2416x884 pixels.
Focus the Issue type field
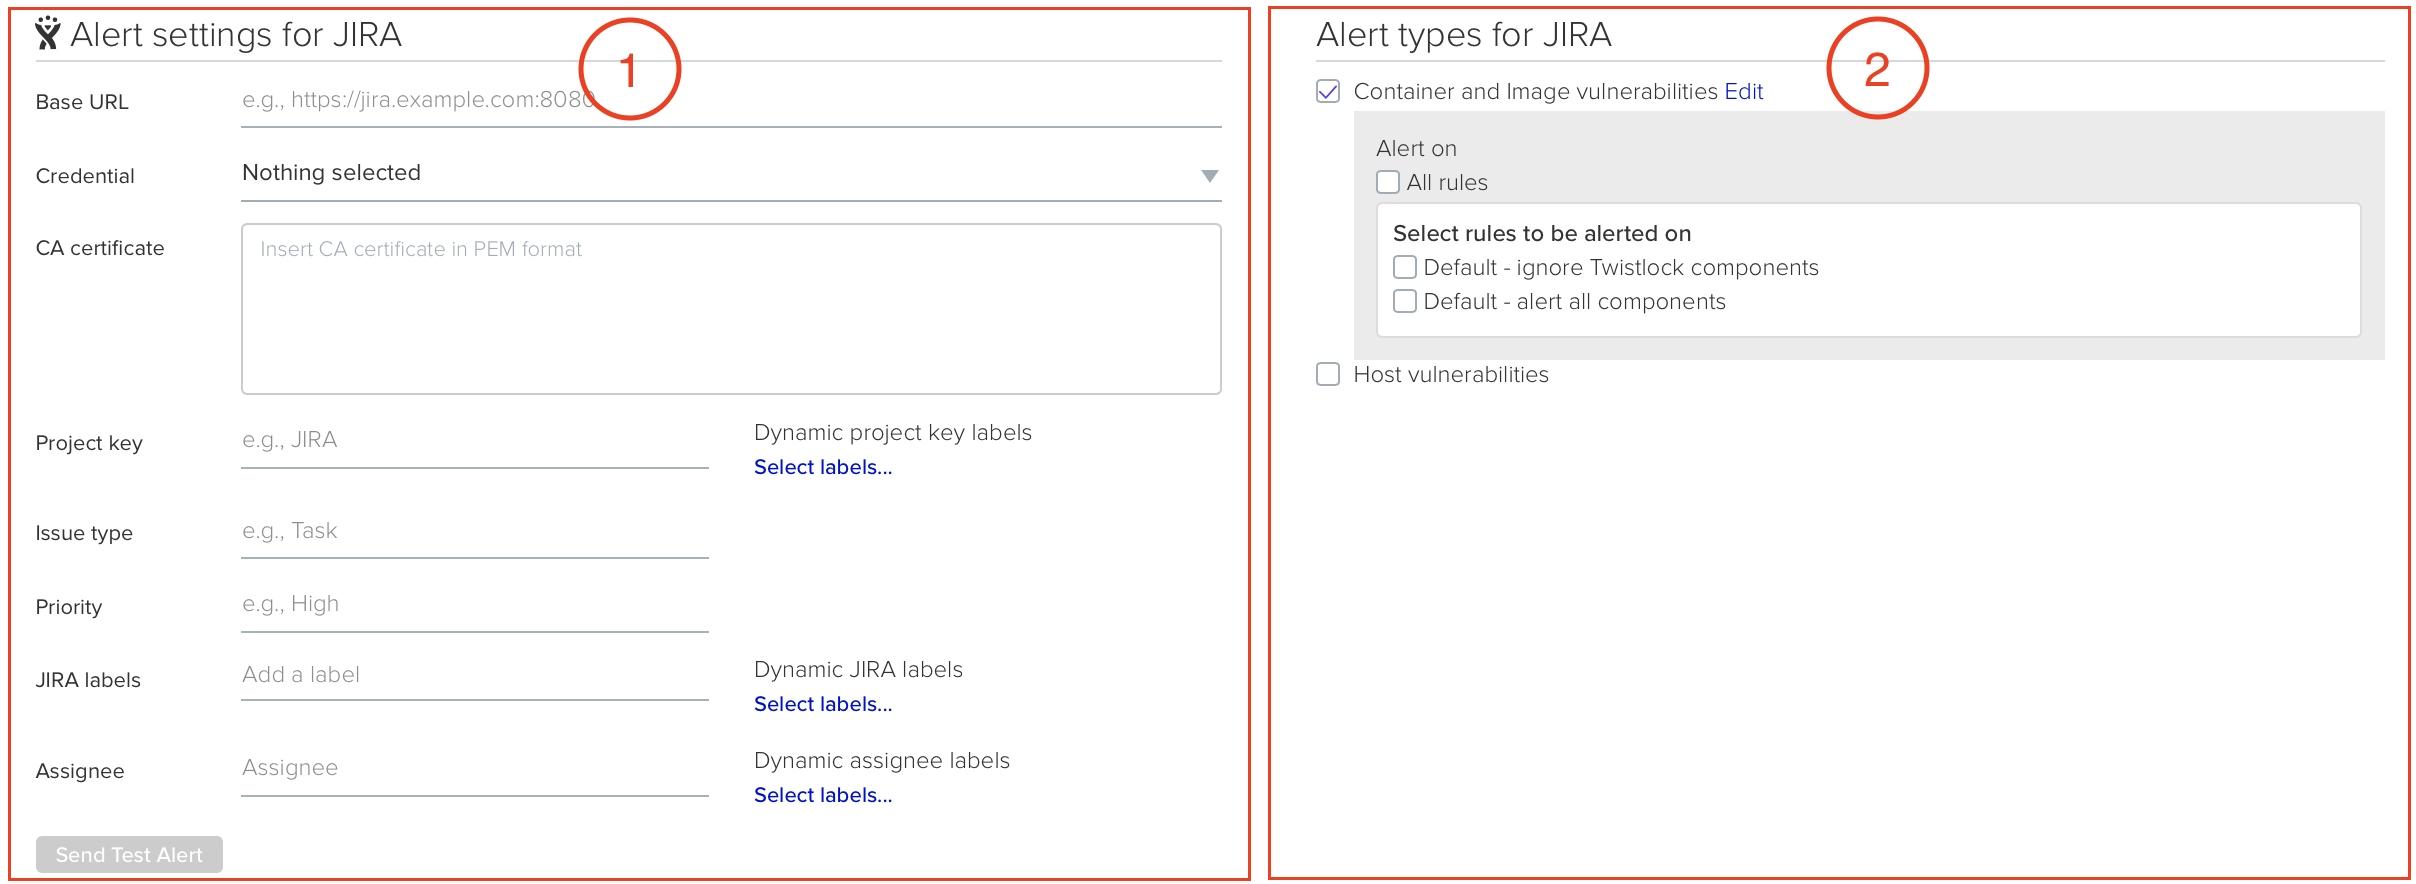[x=475, y=532]
